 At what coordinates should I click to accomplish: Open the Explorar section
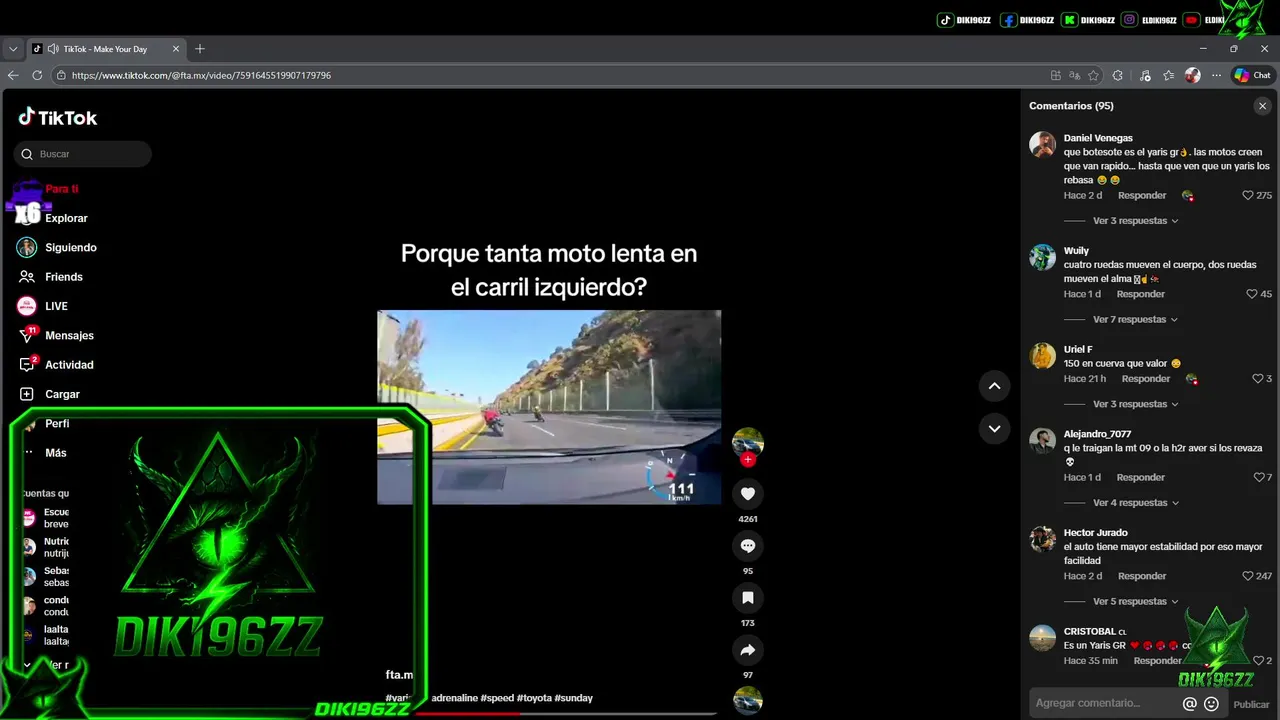(x=66, y=218)
